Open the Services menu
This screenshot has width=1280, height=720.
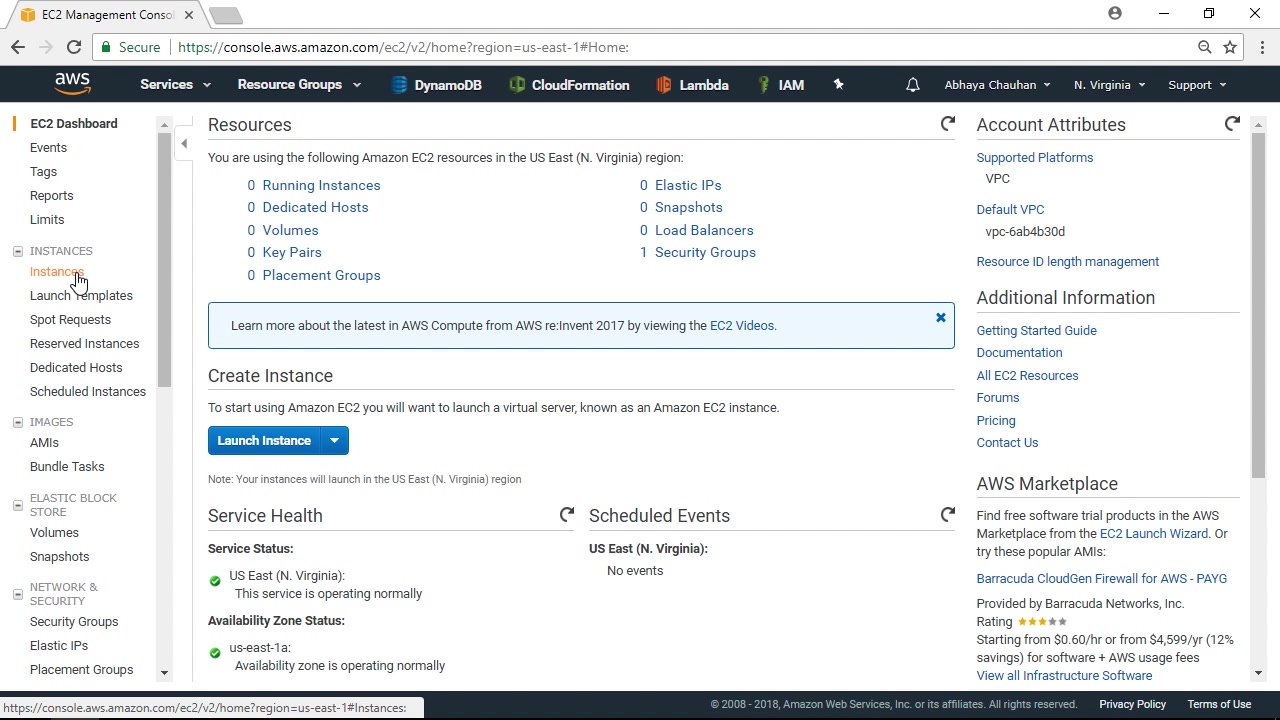point(175,85)
